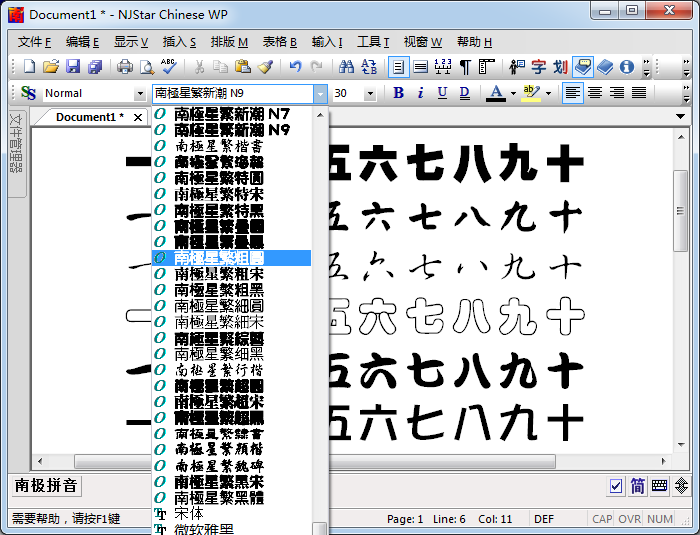The width and height of the screenshot is (700, 535).
Task: Toggle Double underline formatting
Action: pos(464,93)
